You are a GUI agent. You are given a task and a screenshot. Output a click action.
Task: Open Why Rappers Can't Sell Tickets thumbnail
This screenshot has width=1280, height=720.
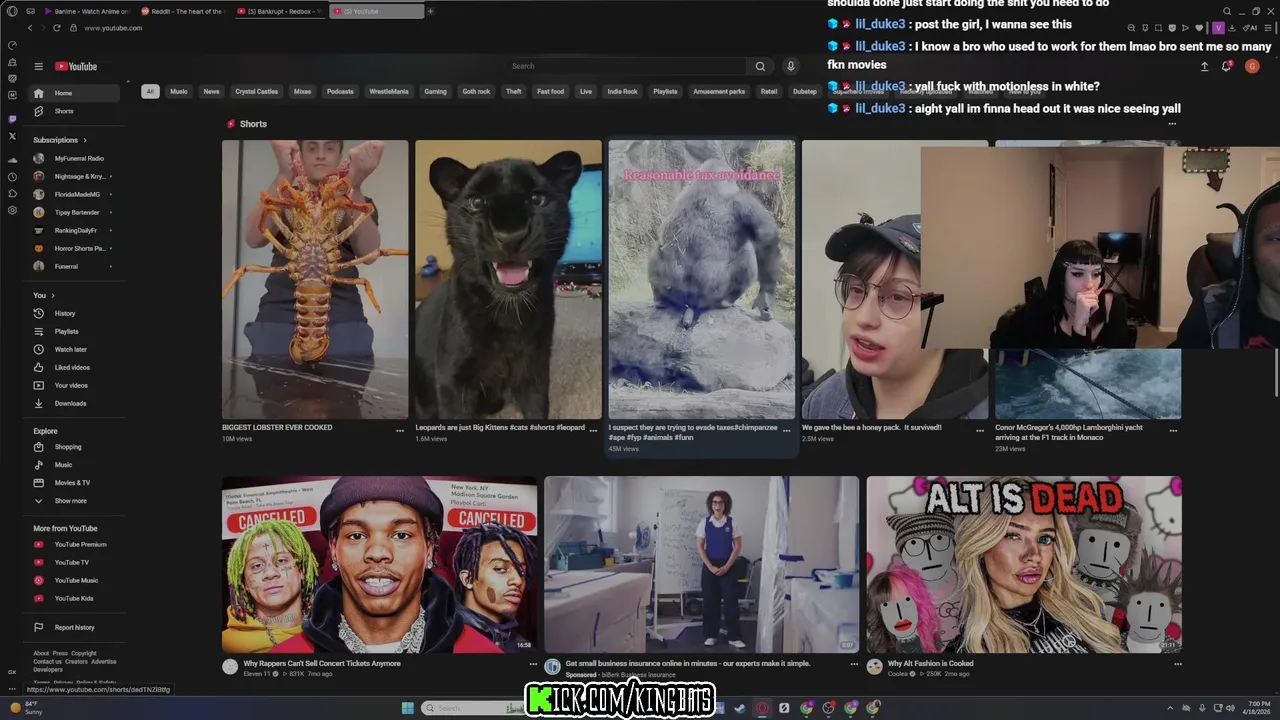(379, 564)
